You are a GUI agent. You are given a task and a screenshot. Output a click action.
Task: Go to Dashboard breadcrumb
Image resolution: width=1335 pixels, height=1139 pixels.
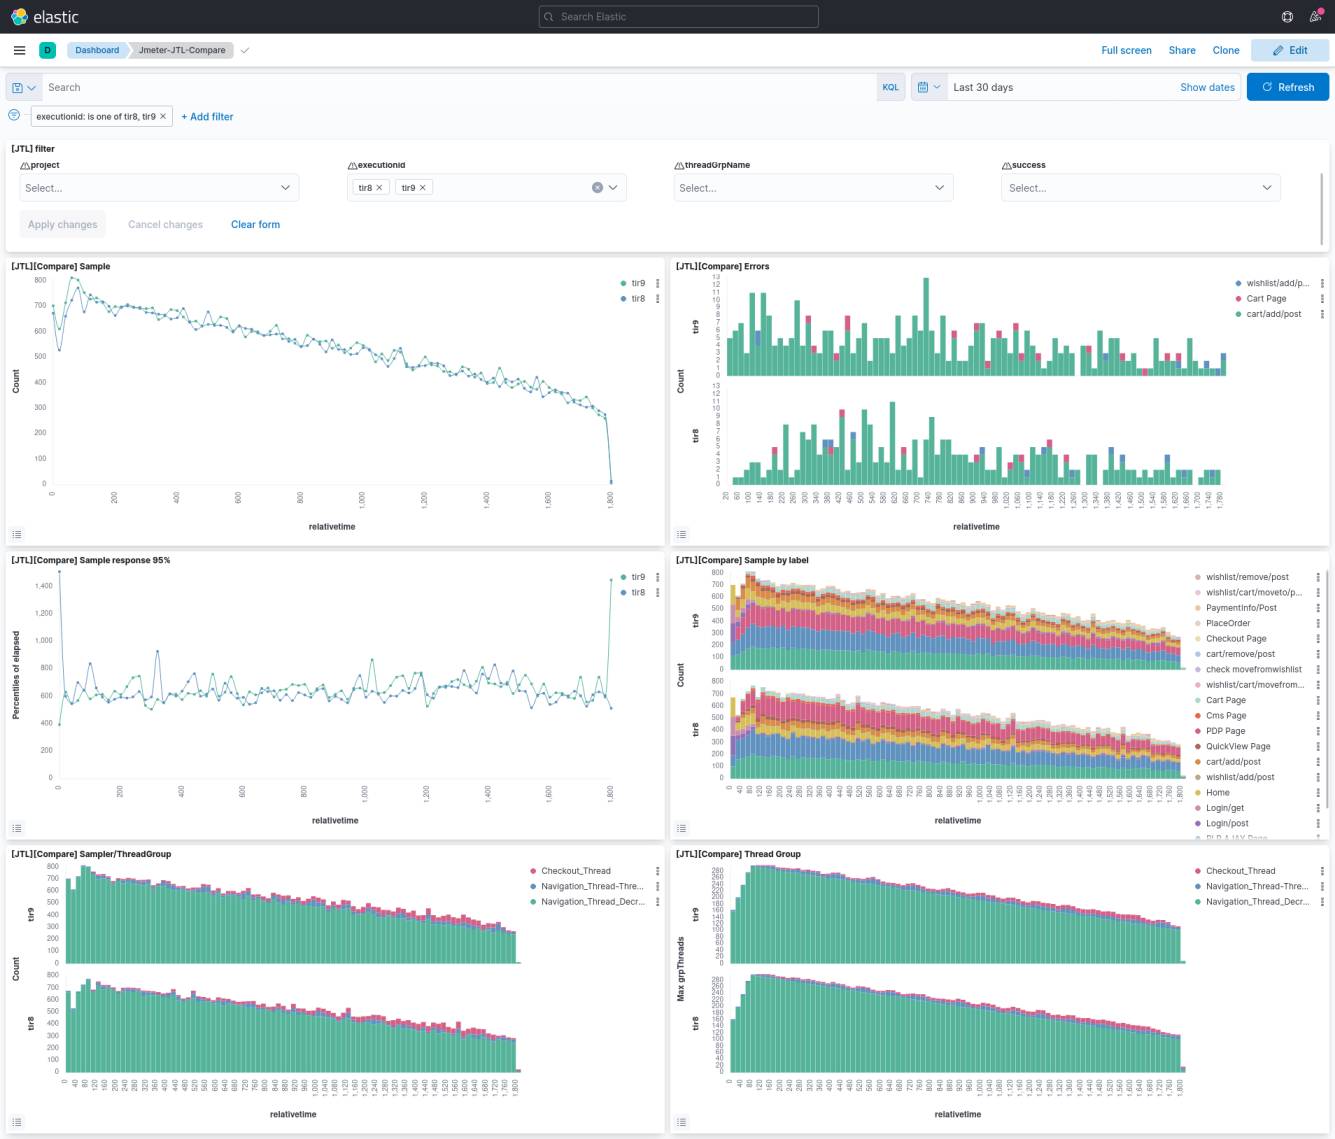click(96, 50)
